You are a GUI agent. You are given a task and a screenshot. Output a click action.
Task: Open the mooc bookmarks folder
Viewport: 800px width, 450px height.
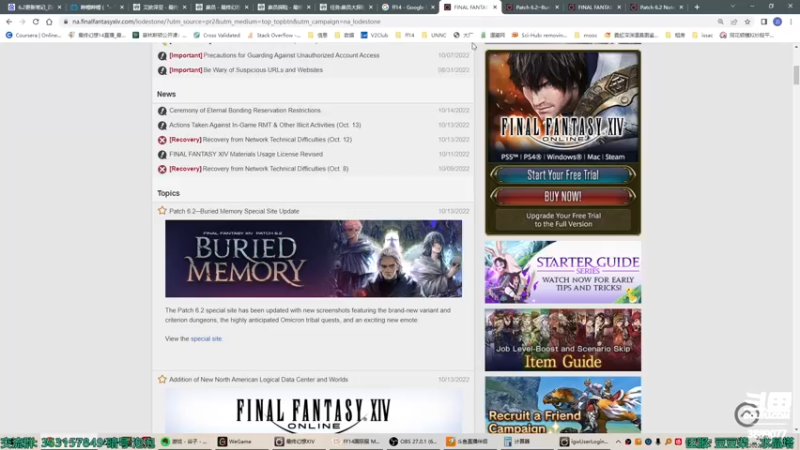(x=586, y=35)
